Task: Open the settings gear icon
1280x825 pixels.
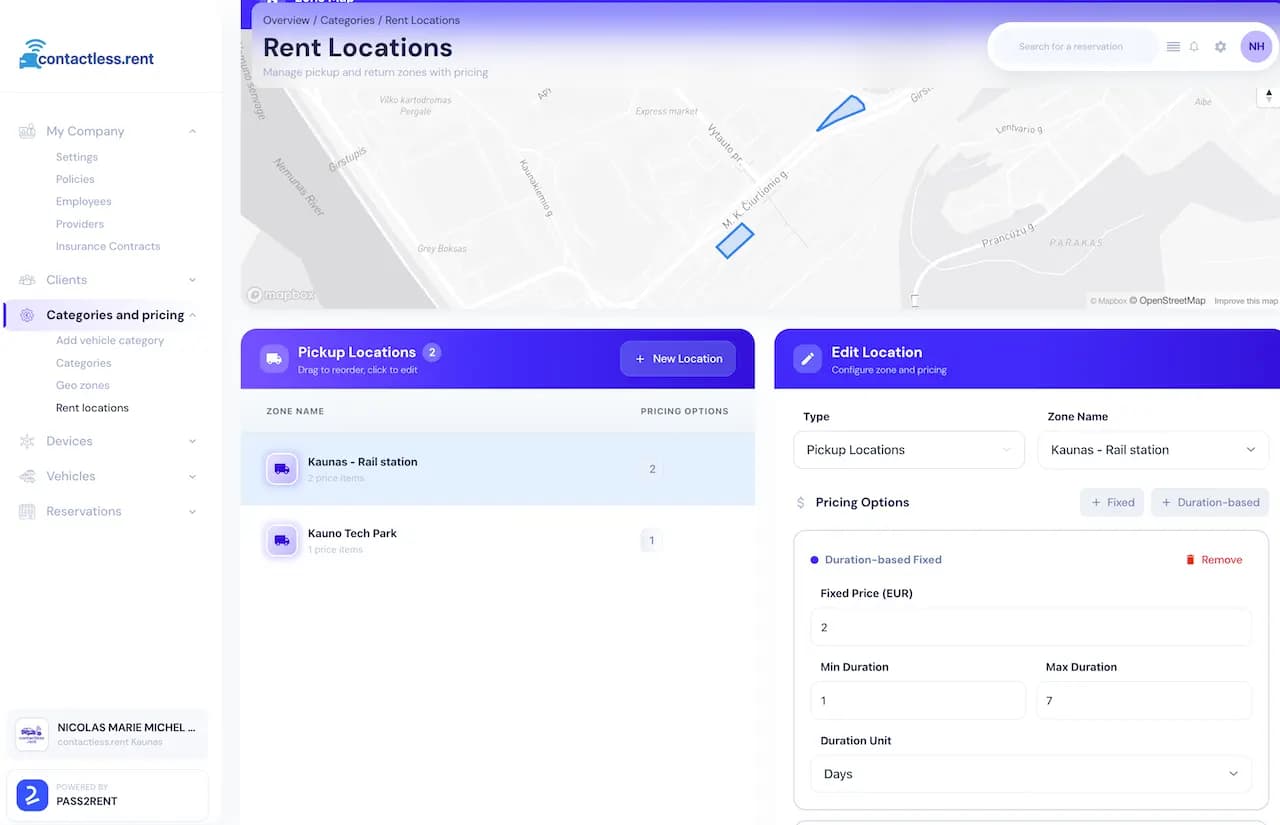Action: click(1221, 46)
